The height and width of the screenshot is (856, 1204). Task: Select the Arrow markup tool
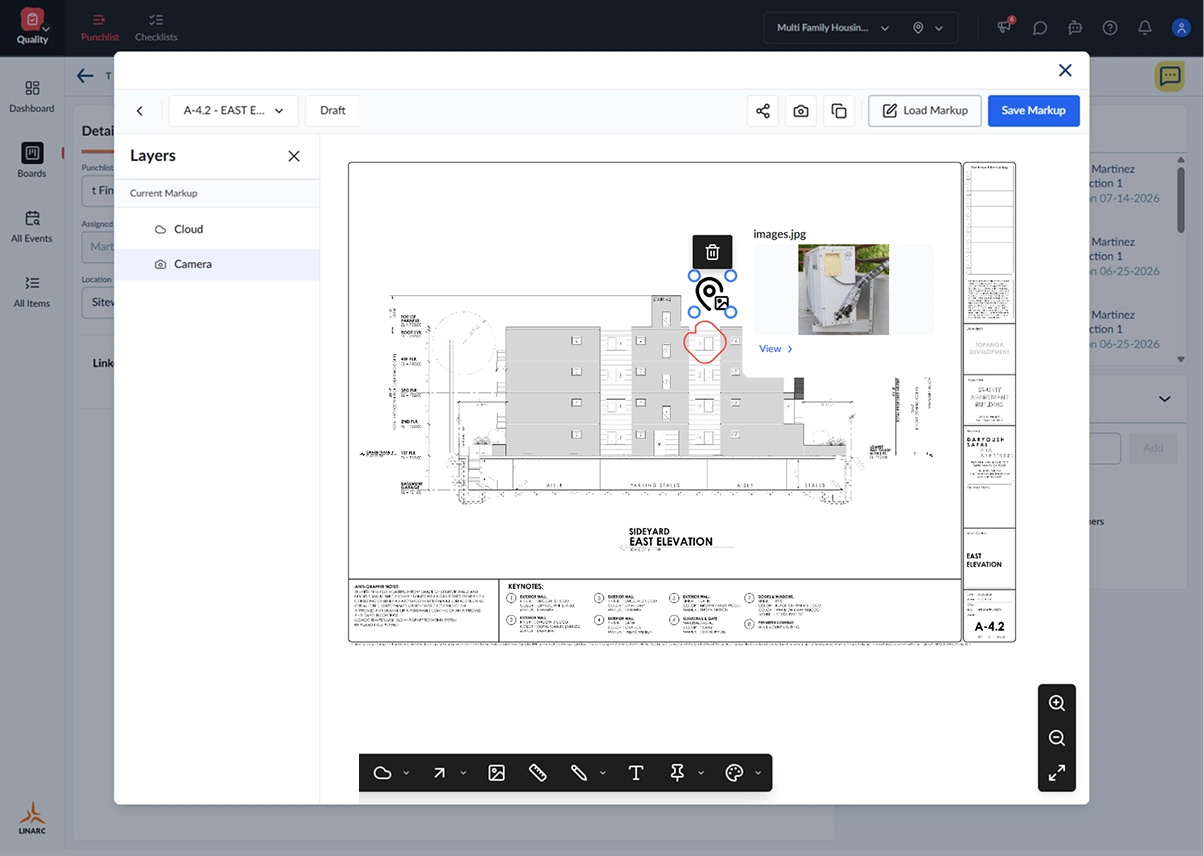coord(439,773)
